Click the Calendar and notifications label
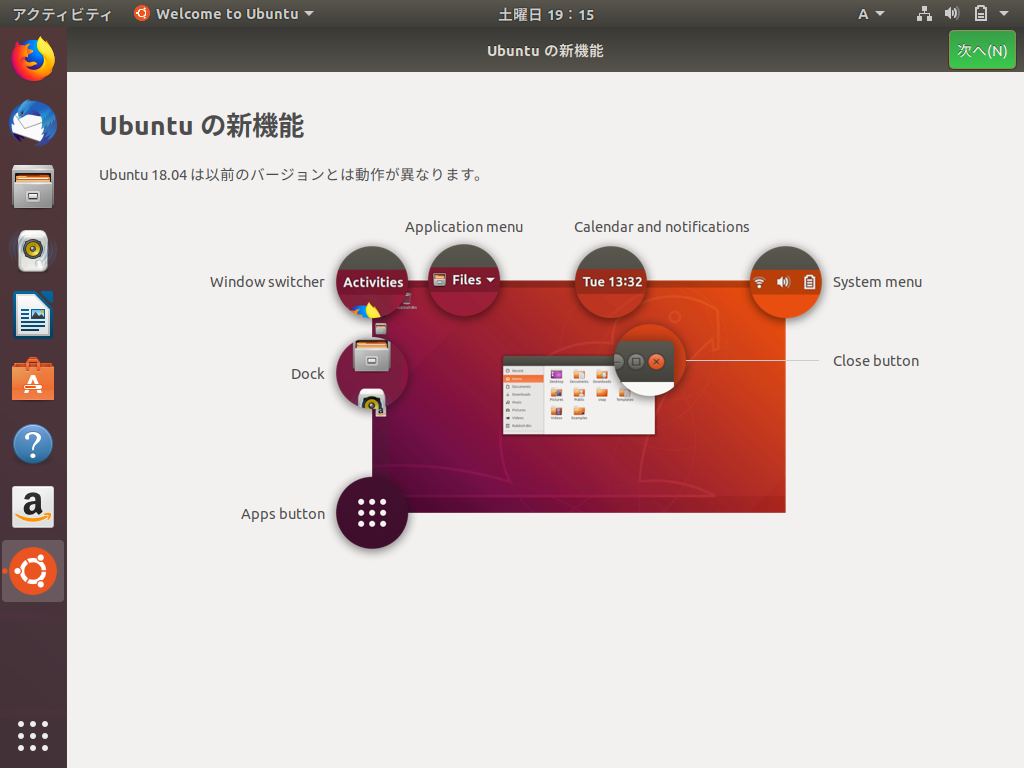 coord(662,227)
